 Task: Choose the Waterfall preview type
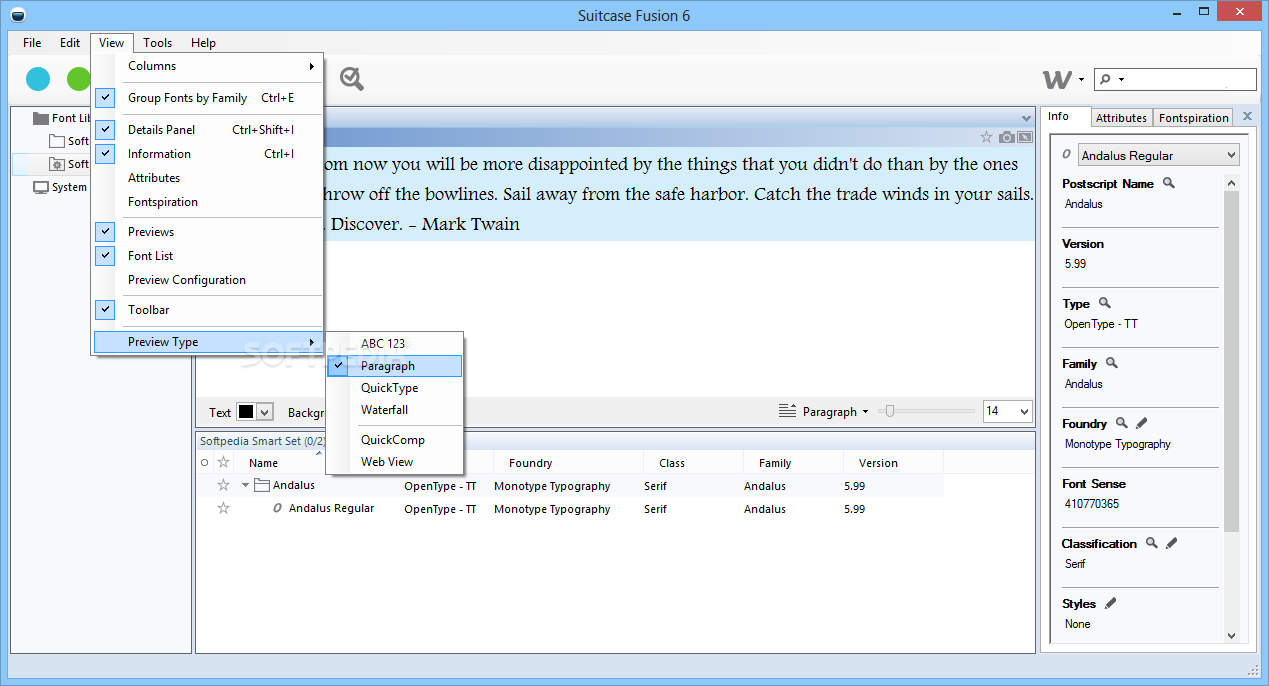[395, 410]
